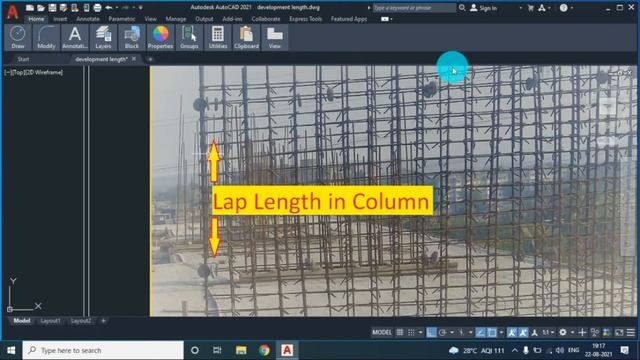Add a new layout with plus button
The width and height of the screenshot is (640, 360).
tap(103, 321)
